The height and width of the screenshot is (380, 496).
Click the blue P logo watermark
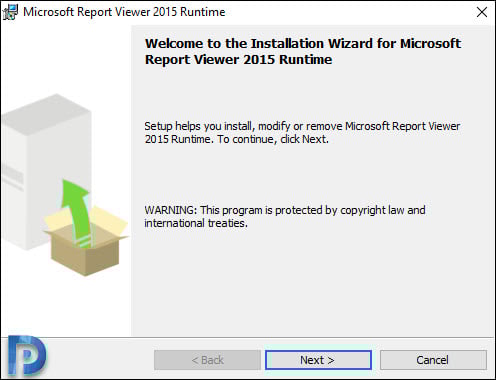(x=27, y=355)
